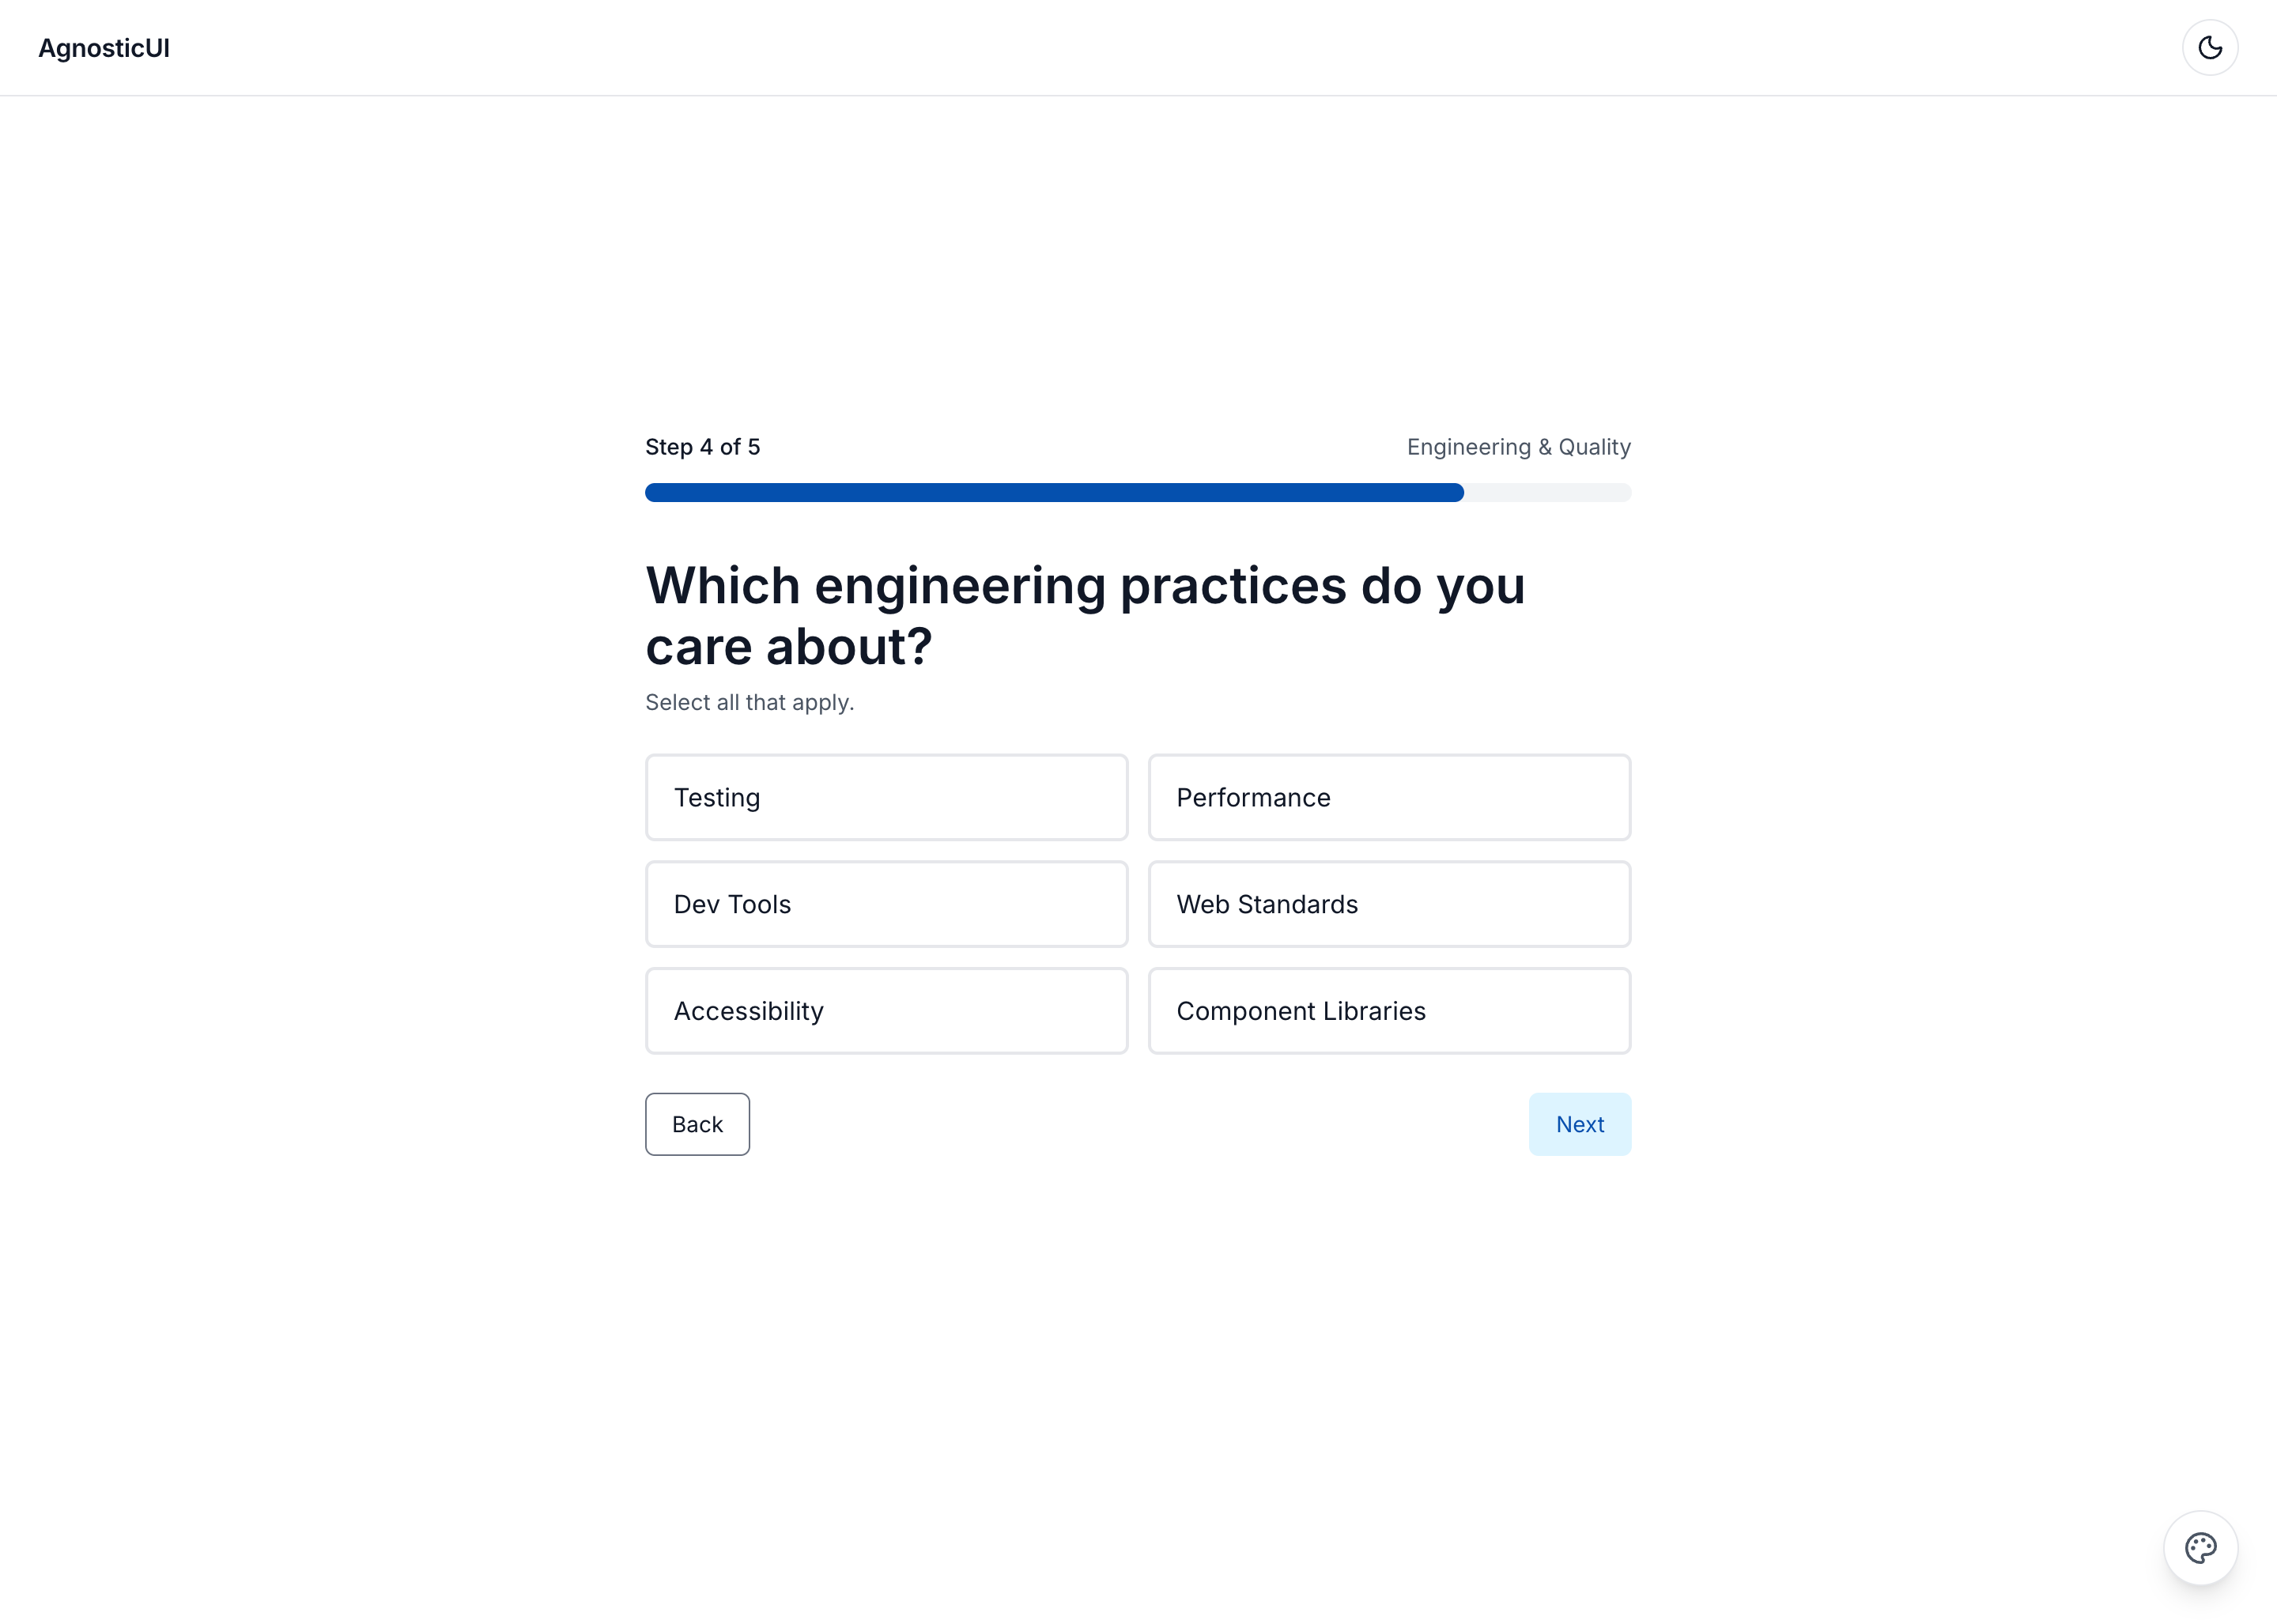Choose the Component Libraries card
The image size is (2277, 1624).
1388,1010
